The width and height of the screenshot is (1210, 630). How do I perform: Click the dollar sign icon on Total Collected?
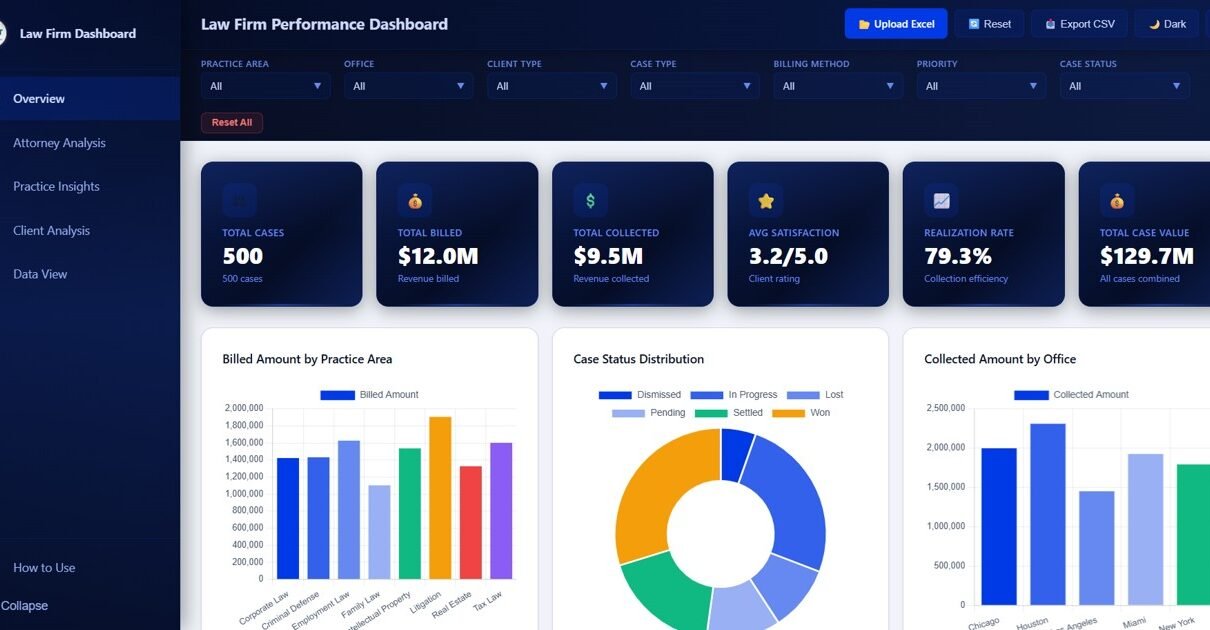coord(590,201)
